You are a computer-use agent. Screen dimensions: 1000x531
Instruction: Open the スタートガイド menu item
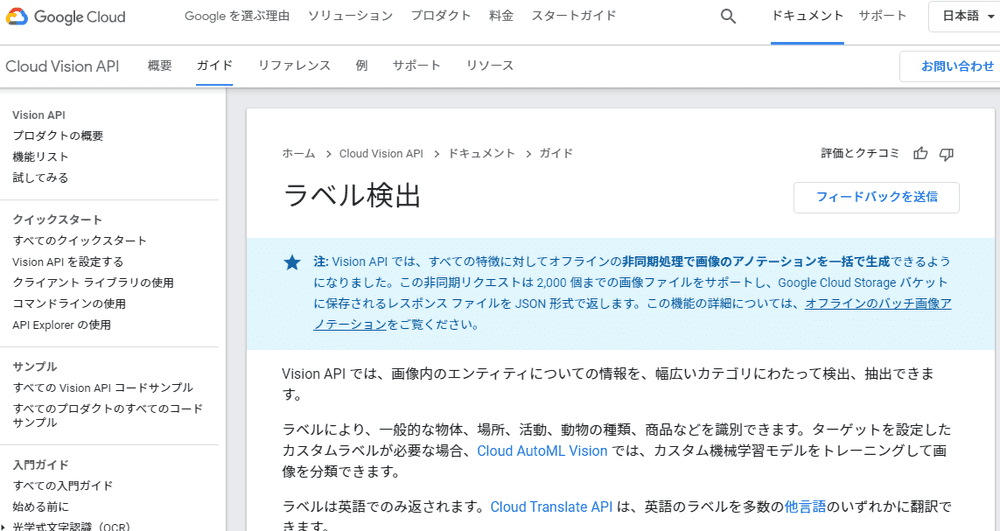(573, 16)
